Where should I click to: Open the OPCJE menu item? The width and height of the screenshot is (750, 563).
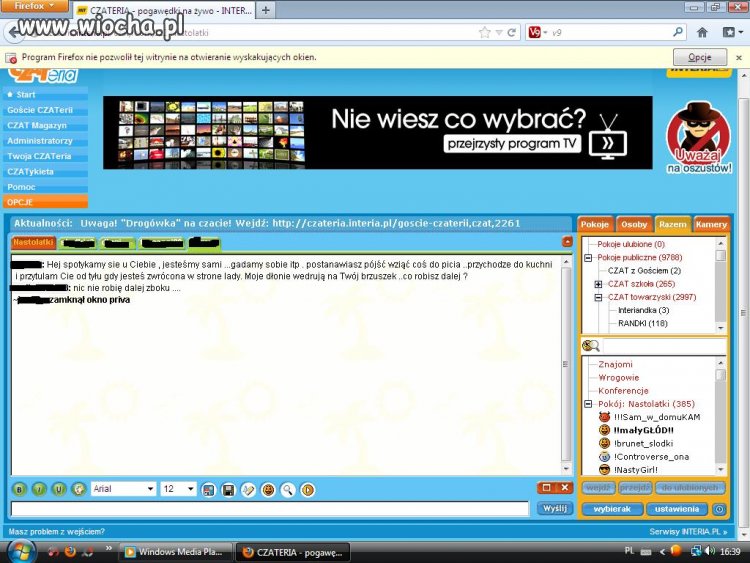point(45,202)
